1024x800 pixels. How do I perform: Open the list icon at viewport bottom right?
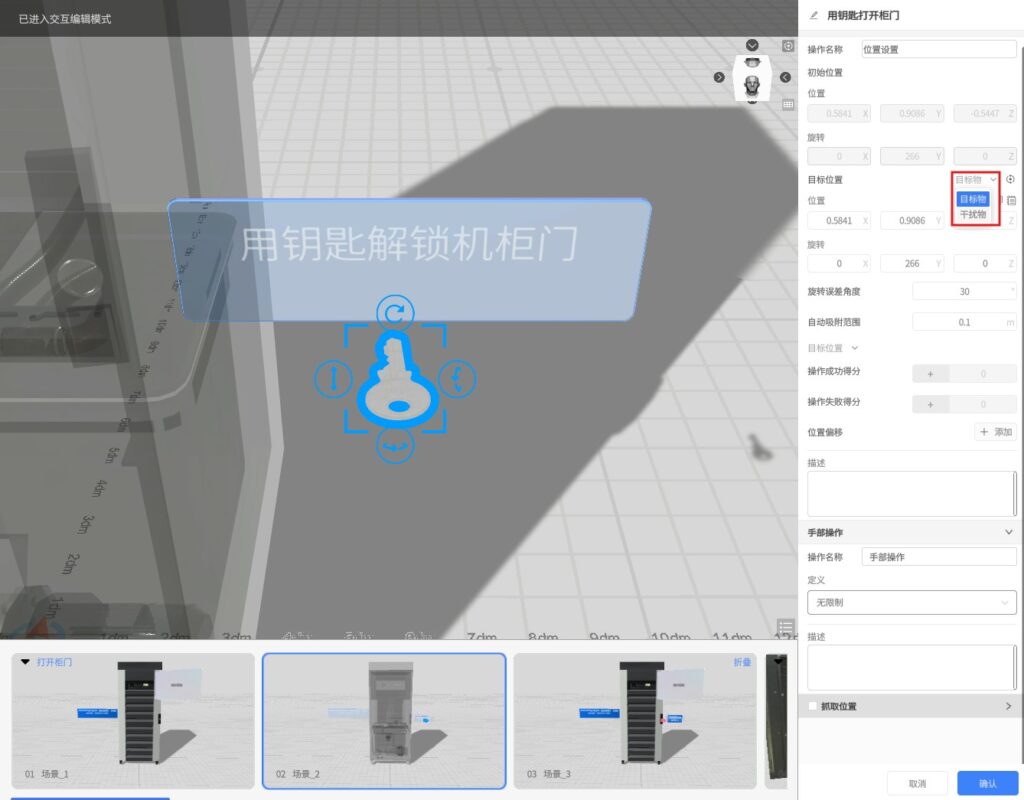pos(785,627)
